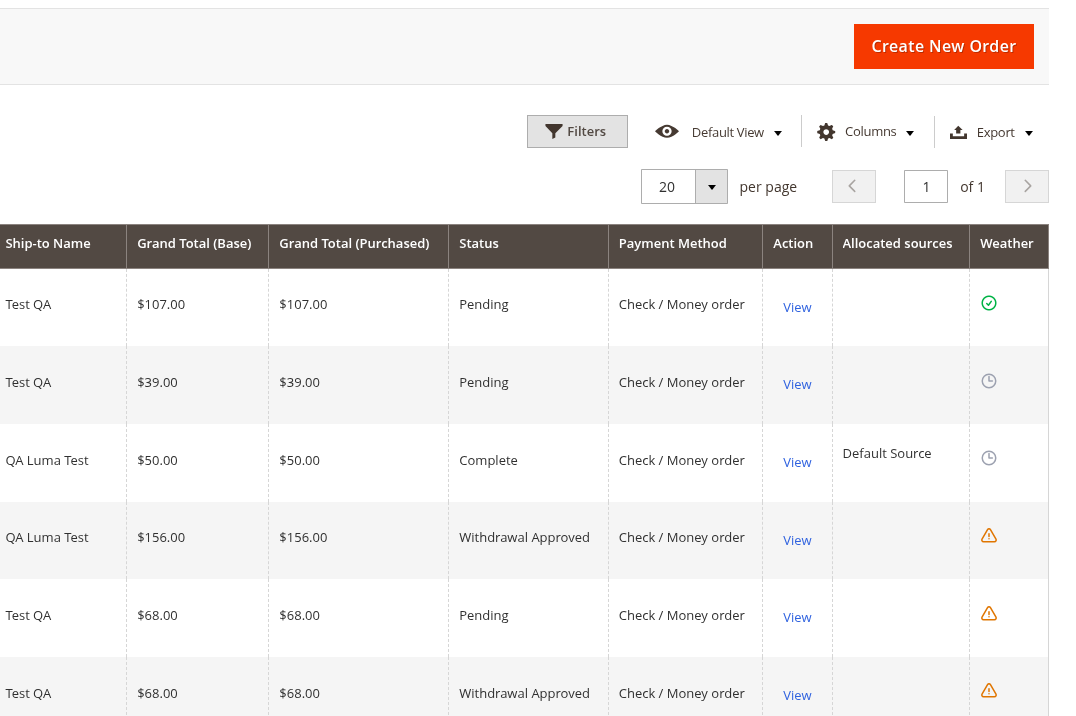
Task: Click the clock weather icon for $50.00 order
Action: click(989, 458)
